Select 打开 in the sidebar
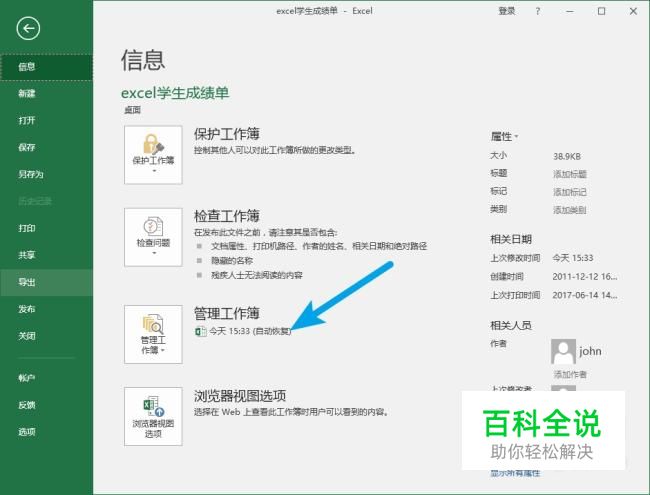 tap(46, 121)
